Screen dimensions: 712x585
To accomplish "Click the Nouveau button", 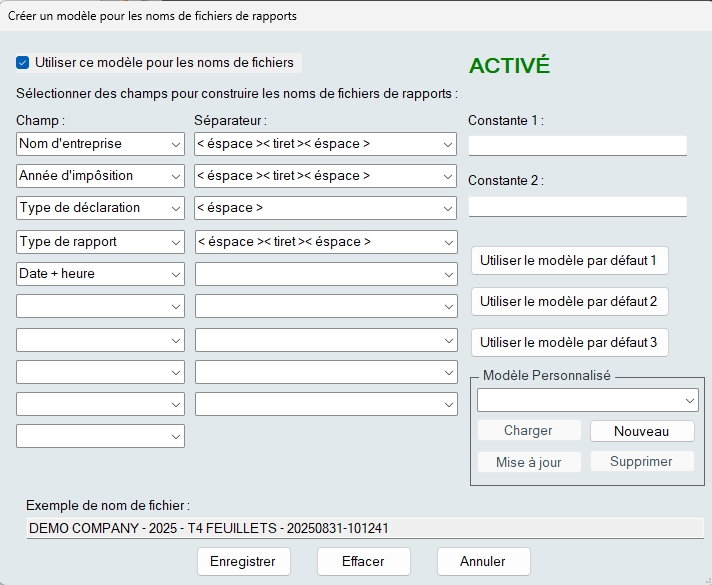I will point(642,431).
